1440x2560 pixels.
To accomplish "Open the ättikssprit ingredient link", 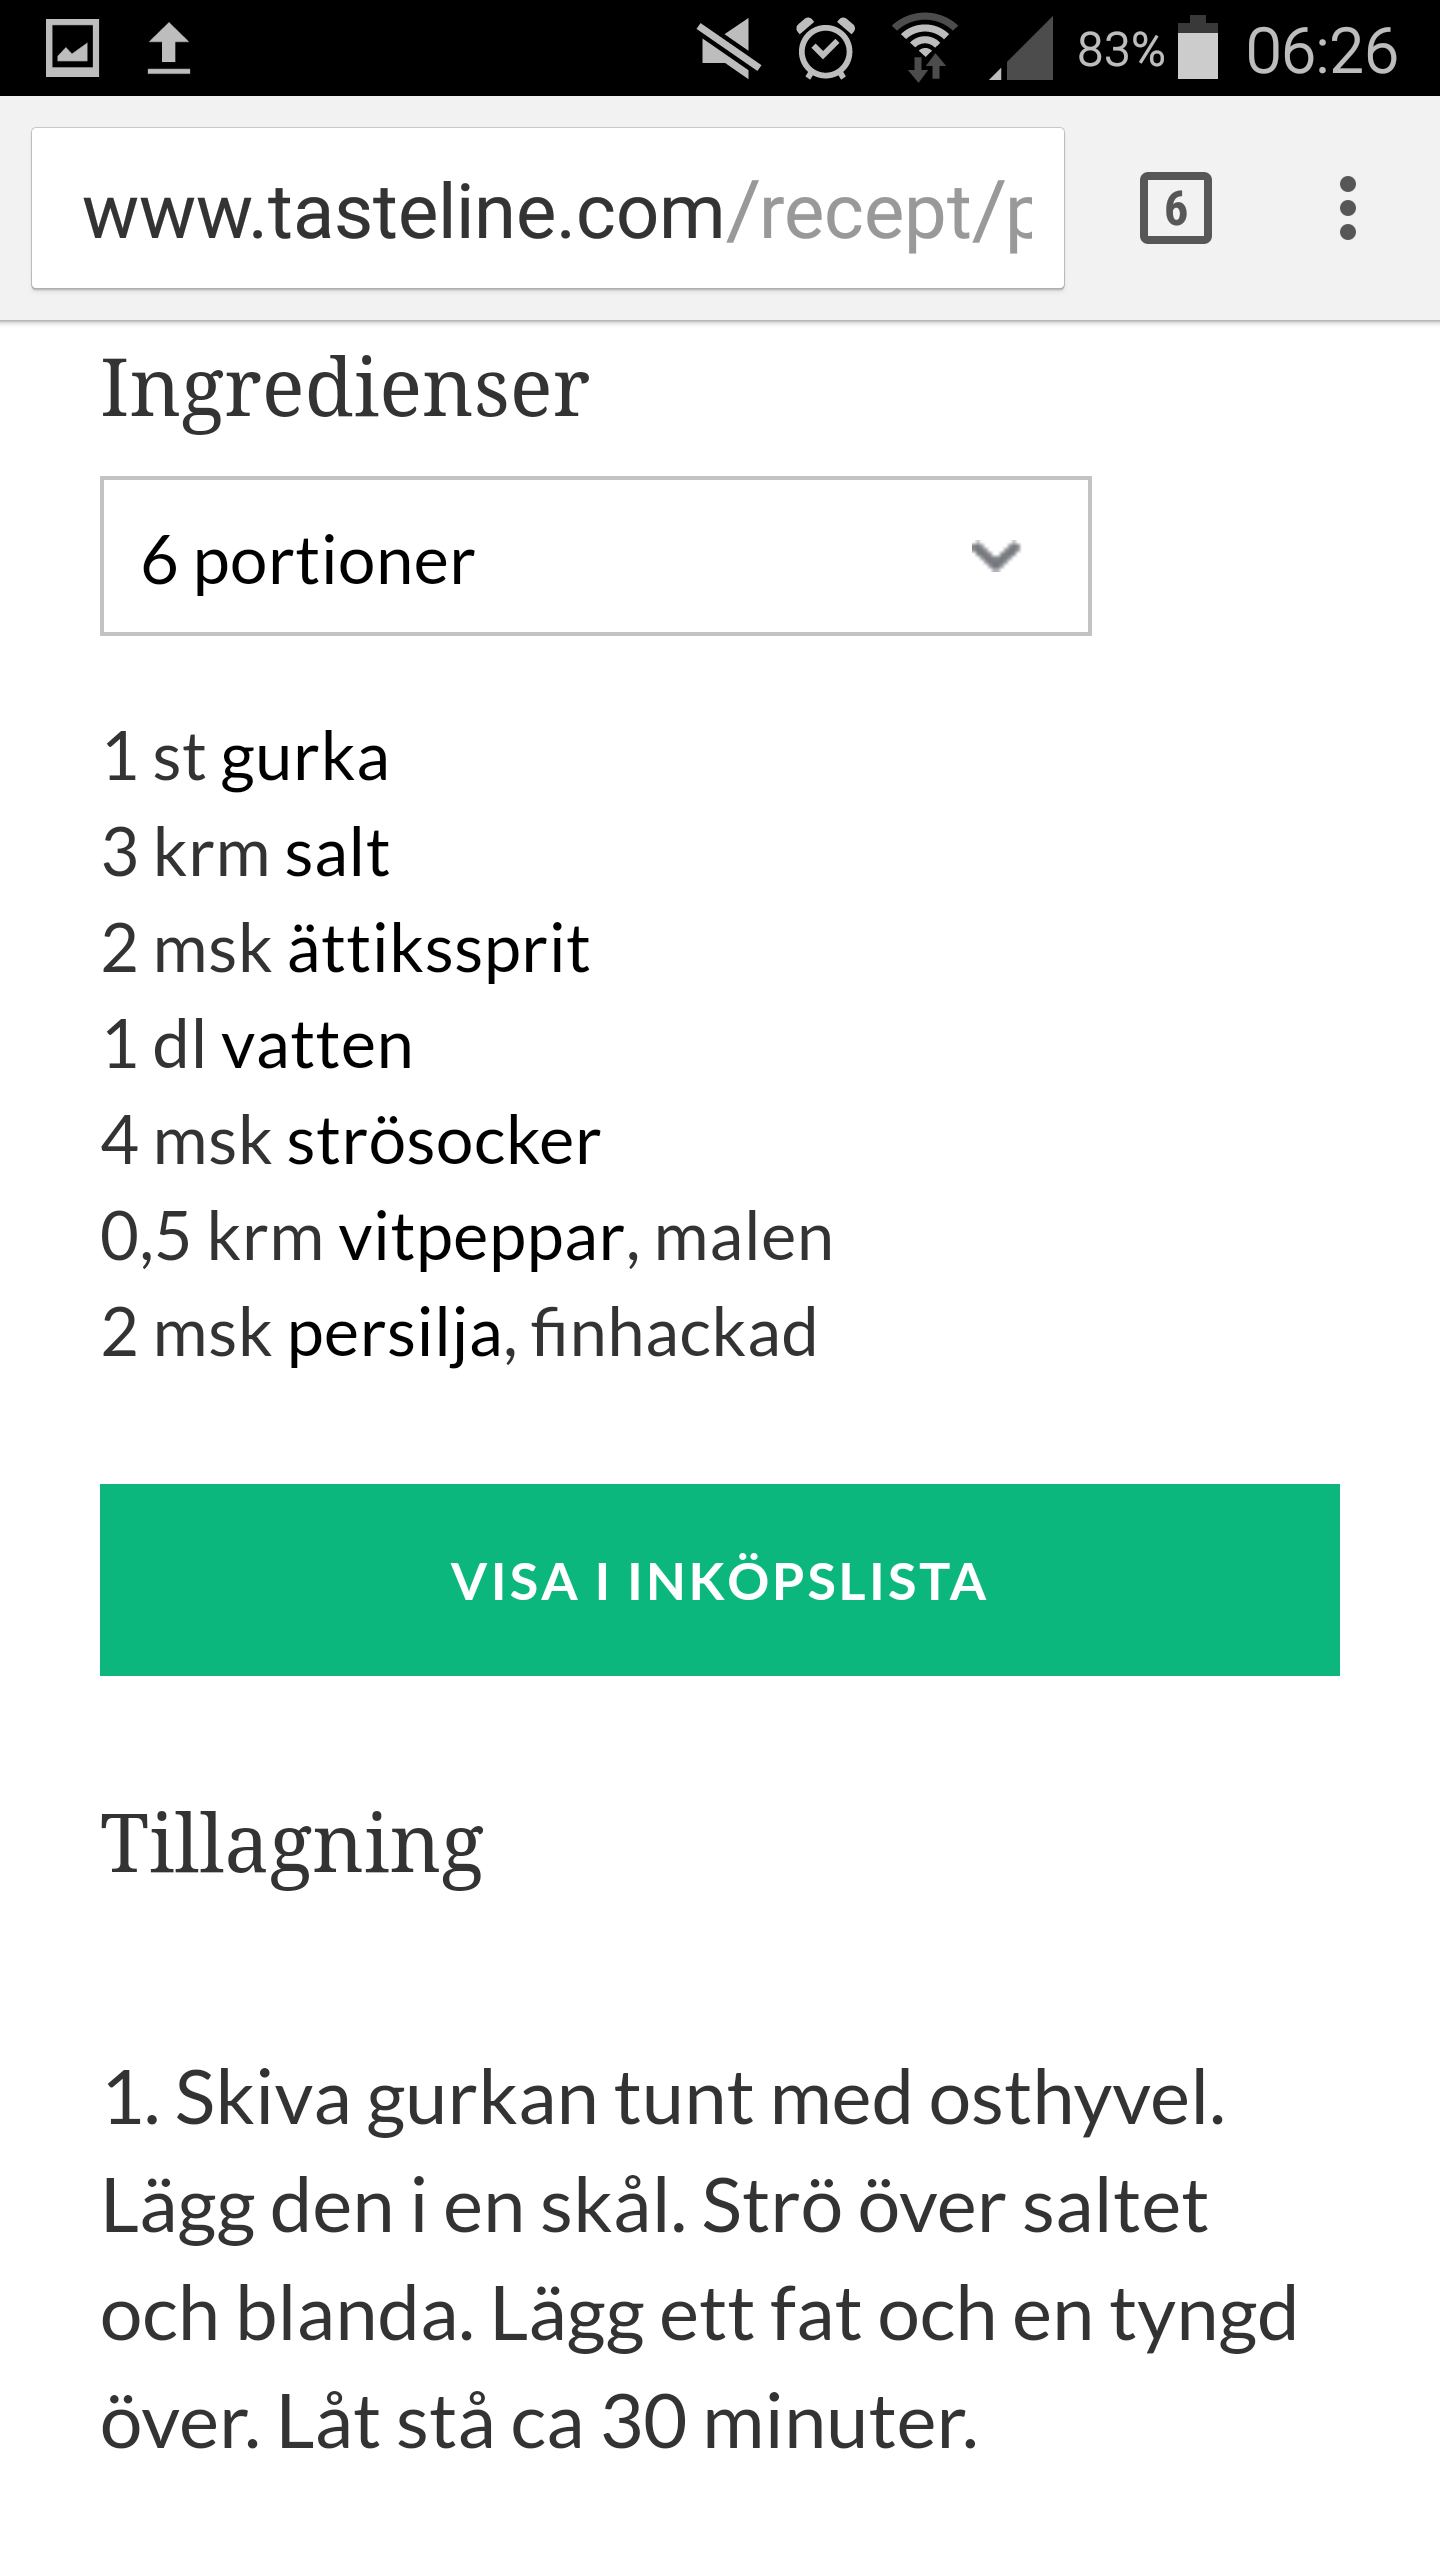I will click(x=438, y=949).
